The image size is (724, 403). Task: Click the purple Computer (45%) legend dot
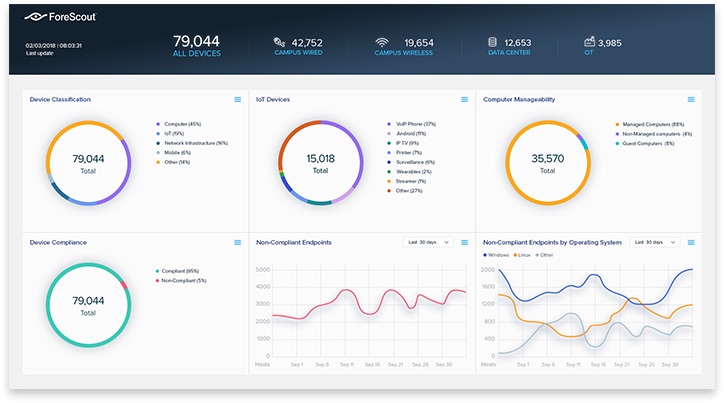pyautogui.click(x=157, y=124)
